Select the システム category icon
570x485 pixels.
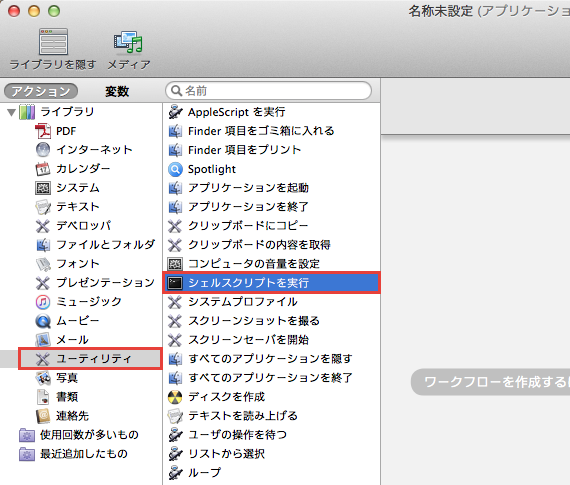click(43, 188)
